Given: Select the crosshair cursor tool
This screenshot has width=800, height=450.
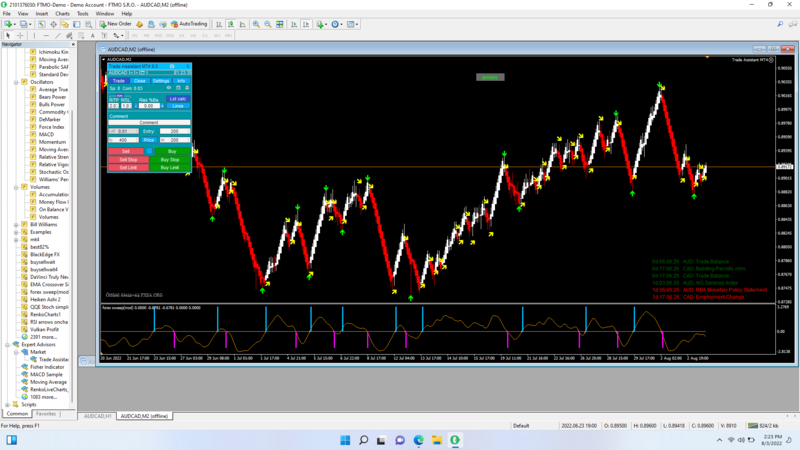Looking at the screenshot, I should point(20,35).
